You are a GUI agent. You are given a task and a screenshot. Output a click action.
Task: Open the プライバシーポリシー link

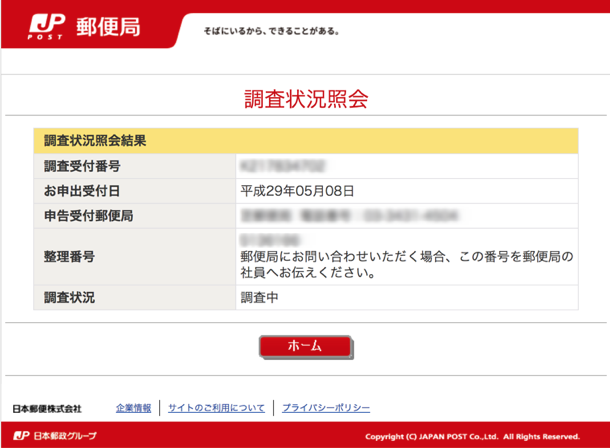[326, 408]
